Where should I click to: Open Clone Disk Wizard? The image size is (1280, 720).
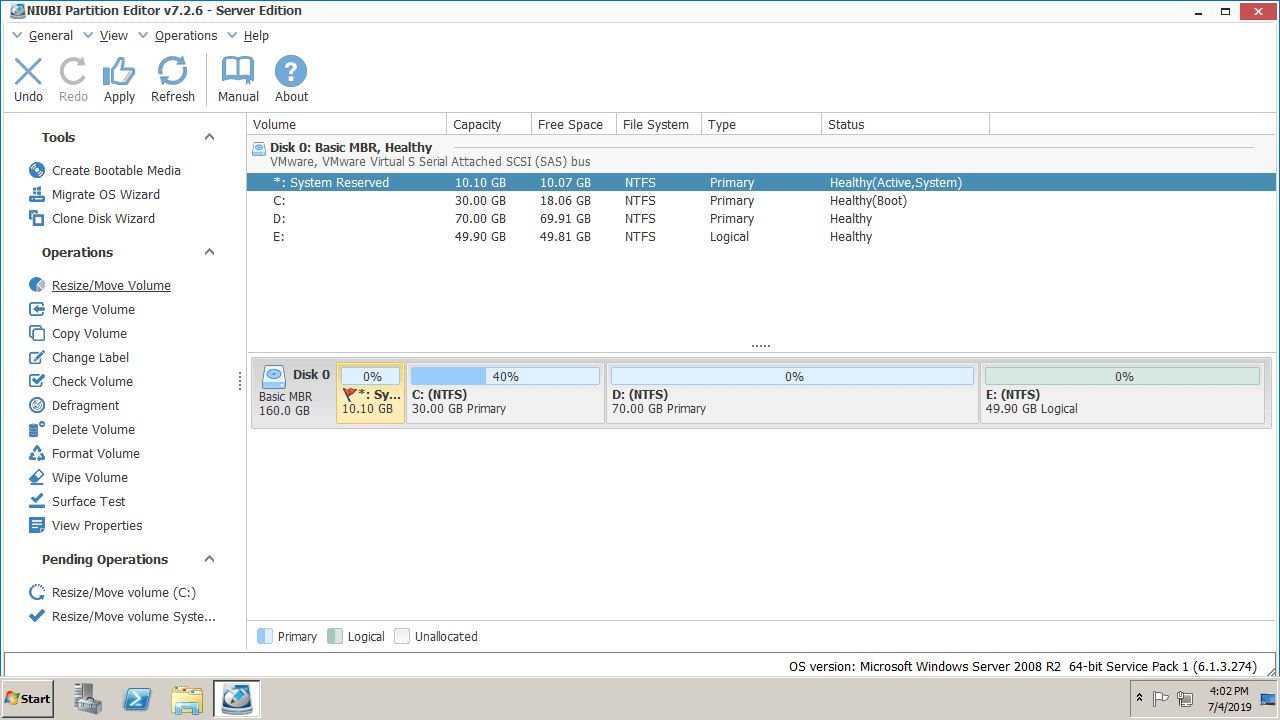pos(103,219)
